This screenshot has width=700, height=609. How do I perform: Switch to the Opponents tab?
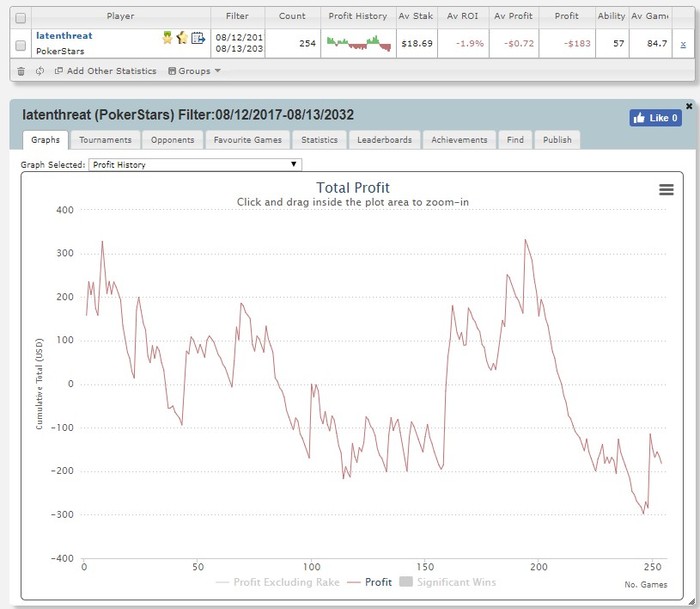tap(172, 140)
